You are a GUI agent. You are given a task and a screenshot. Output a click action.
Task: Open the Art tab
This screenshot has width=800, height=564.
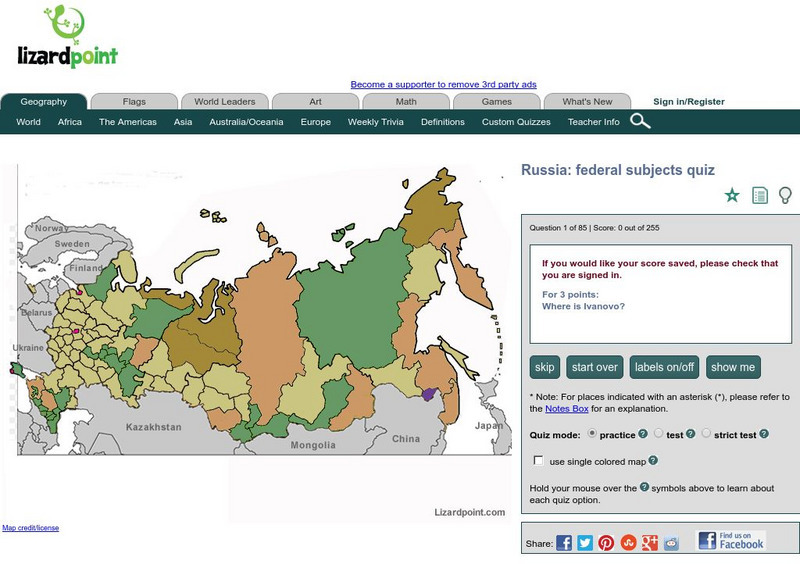315,102
